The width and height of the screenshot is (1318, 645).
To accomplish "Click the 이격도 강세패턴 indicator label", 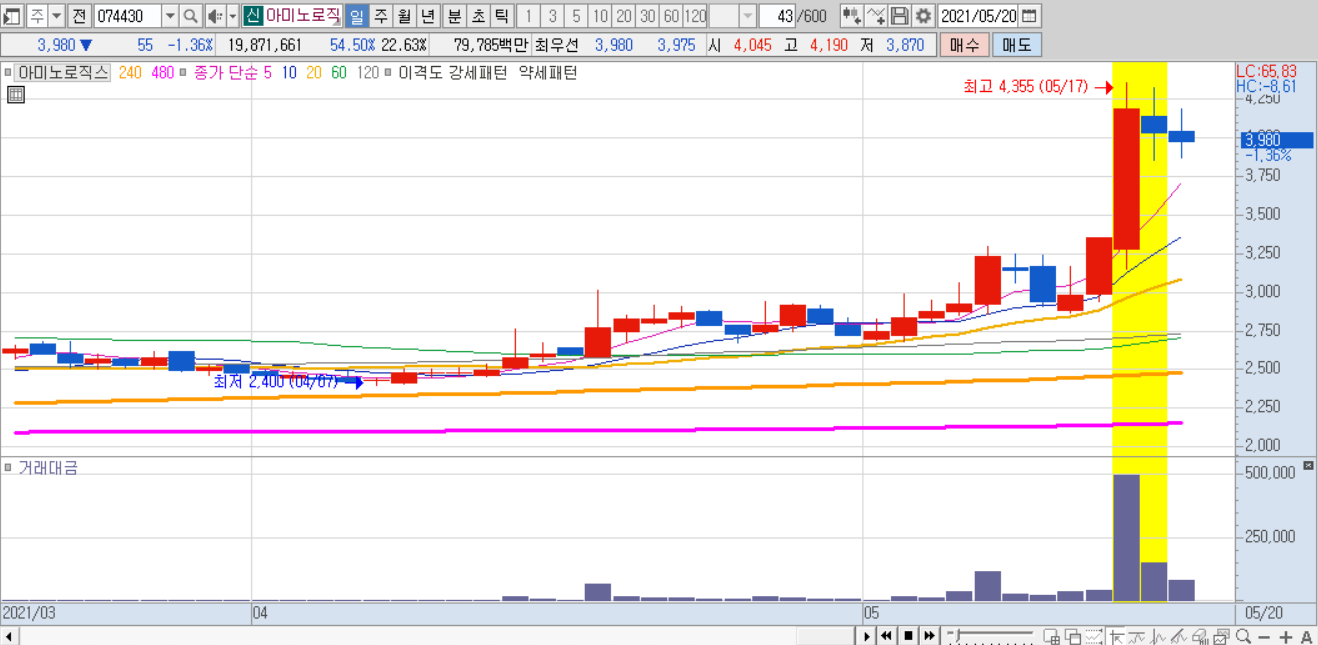I will coord(452,72).
